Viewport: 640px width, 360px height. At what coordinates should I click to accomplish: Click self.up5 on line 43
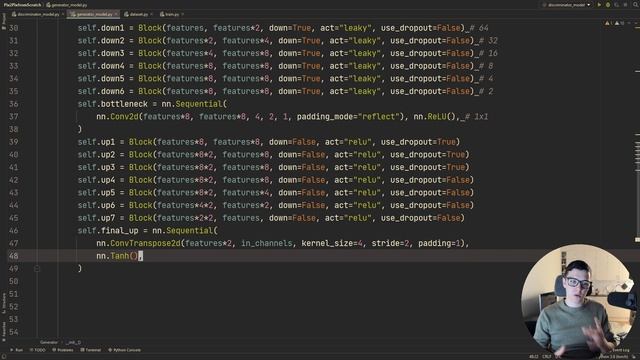(96, 193)
